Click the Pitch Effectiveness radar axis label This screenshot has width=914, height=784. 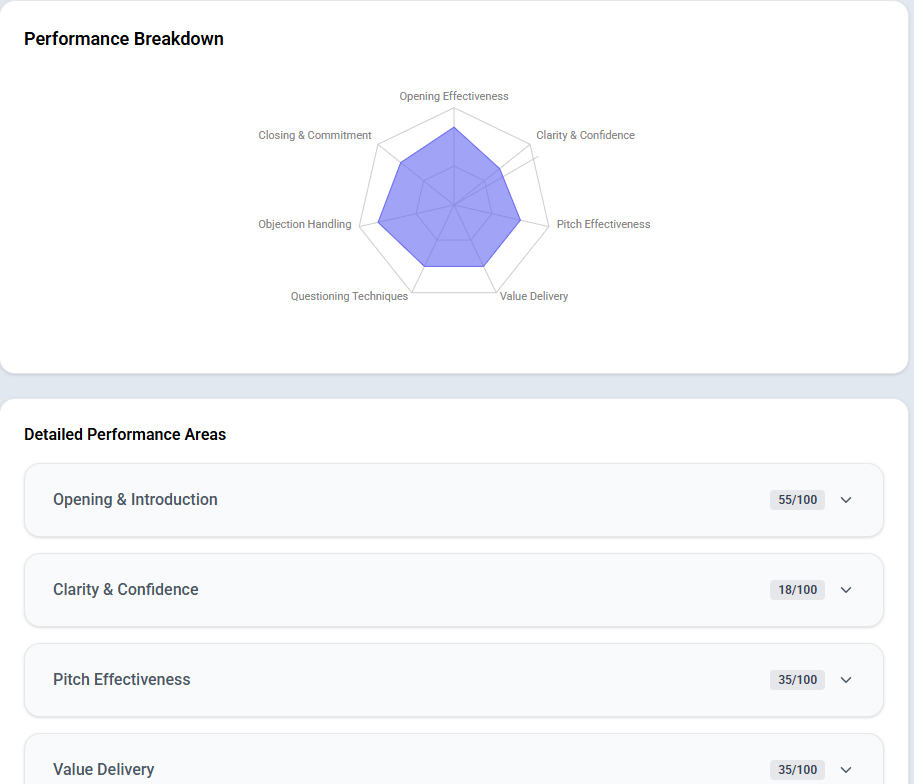pos(603,224)
